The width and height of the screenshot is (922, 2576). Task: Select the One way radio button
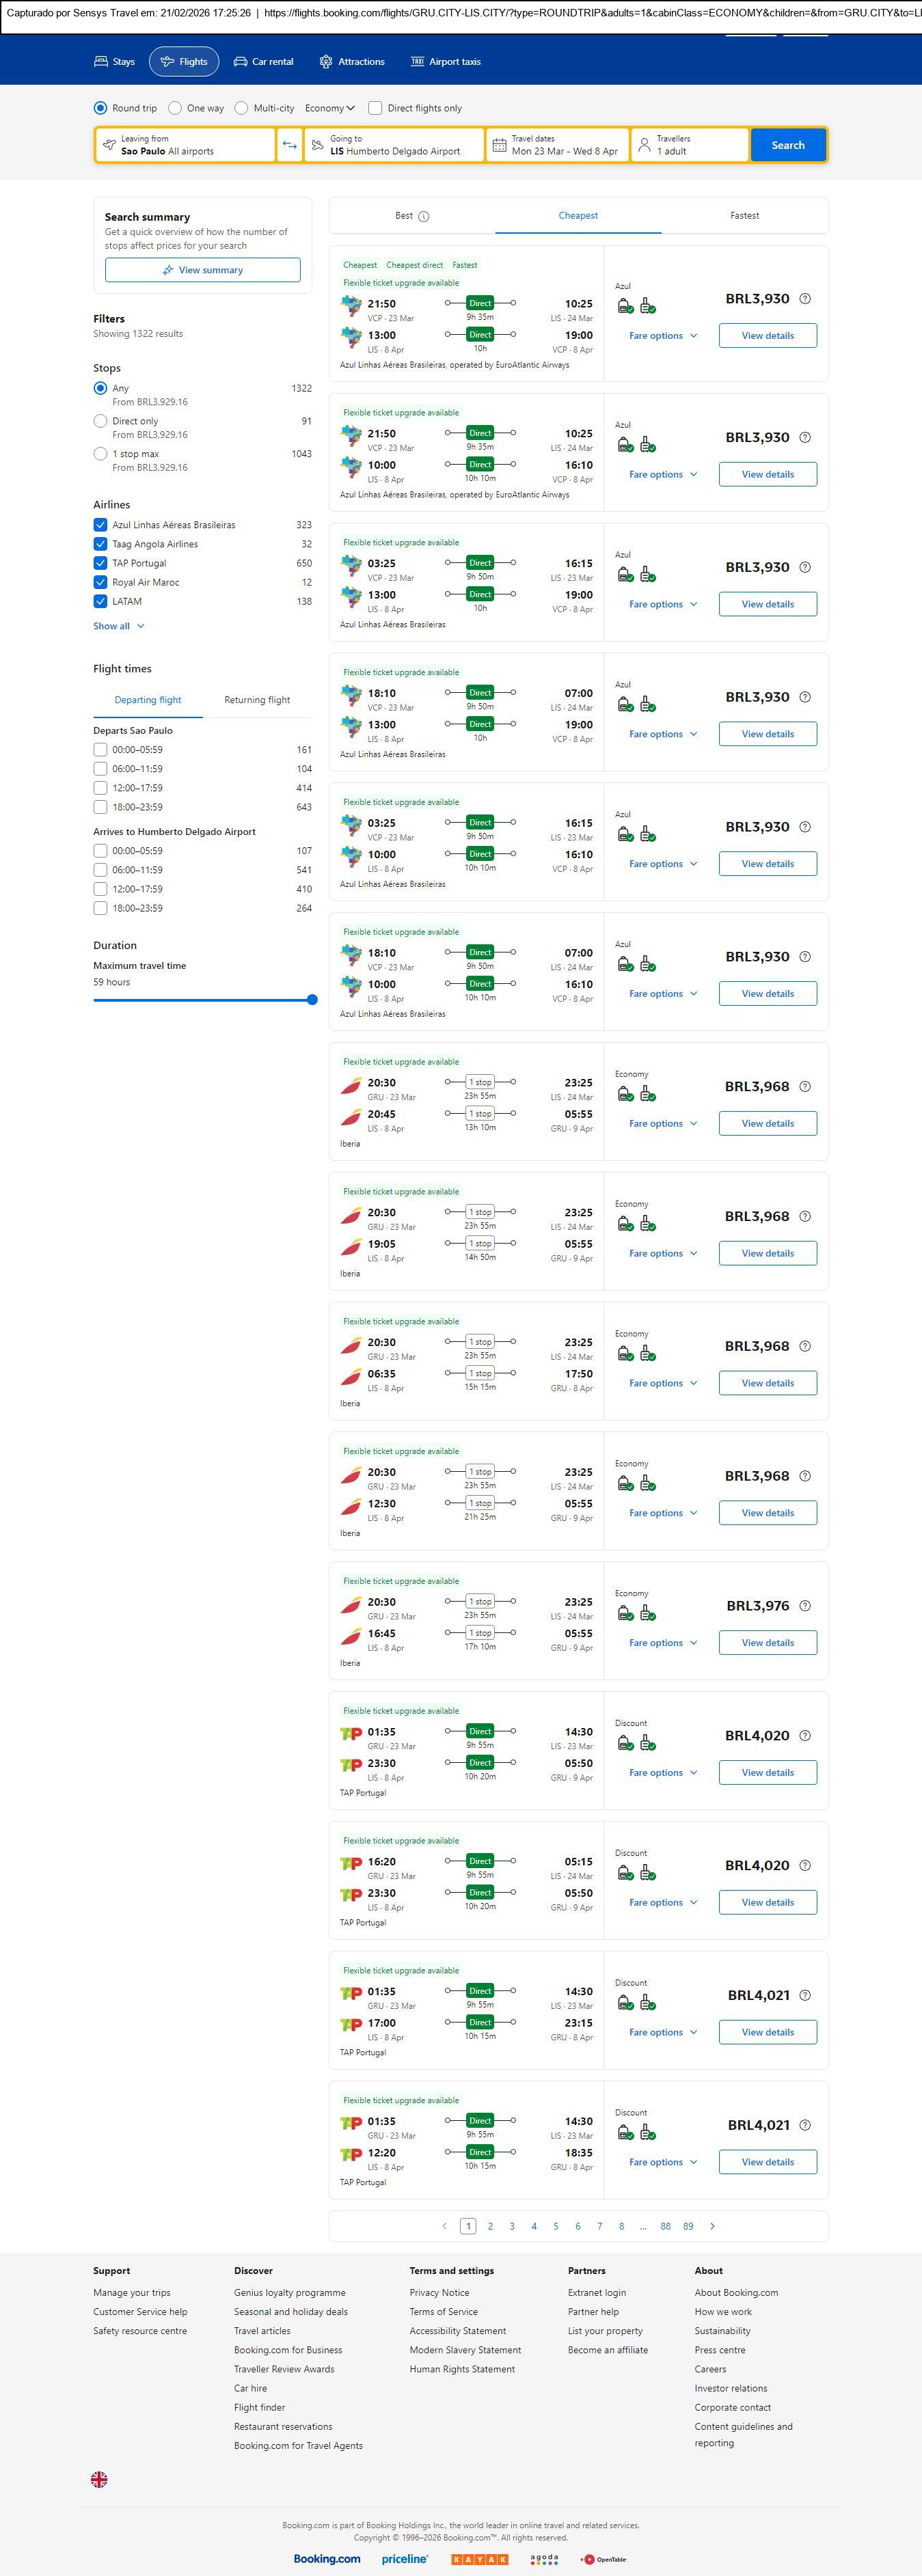tap(175, 108)
